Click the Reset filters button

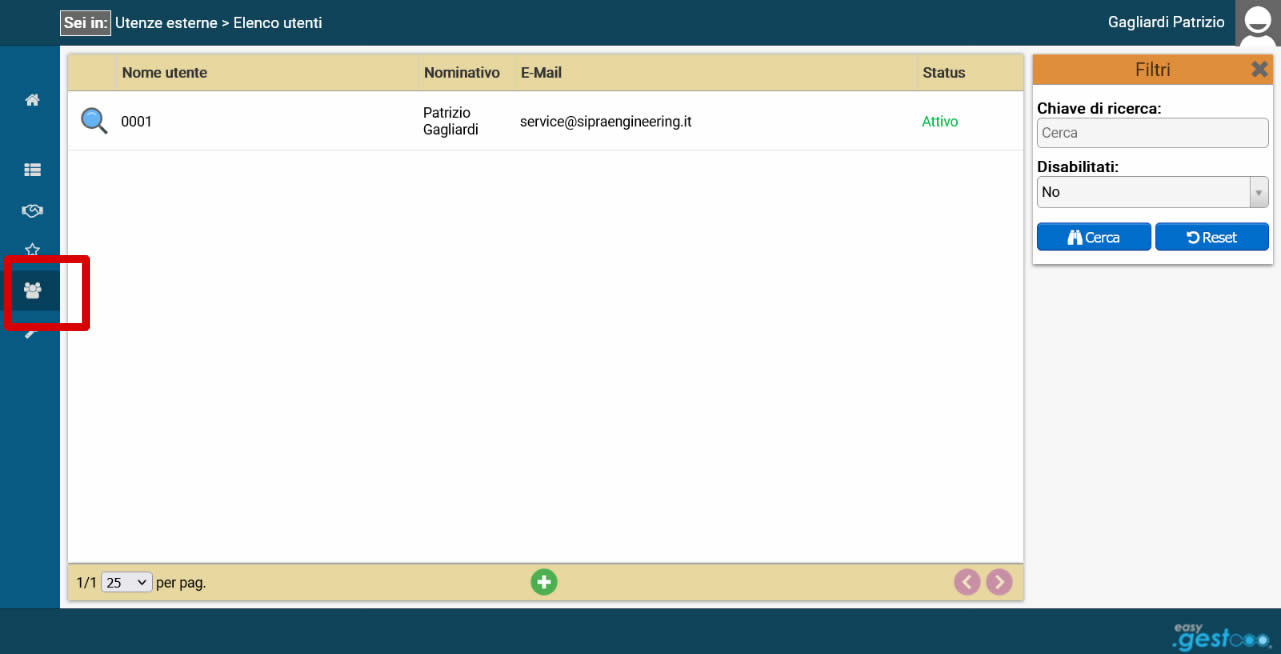coord(1212,237)
